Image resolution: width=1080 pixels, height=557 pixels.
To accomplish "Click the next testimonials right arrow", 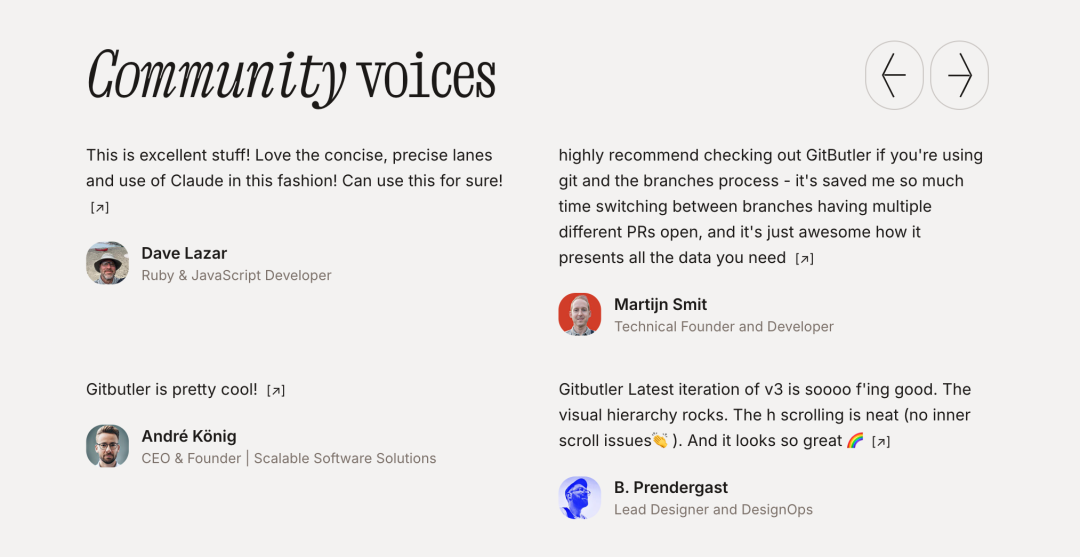I will tap(959, 75).
